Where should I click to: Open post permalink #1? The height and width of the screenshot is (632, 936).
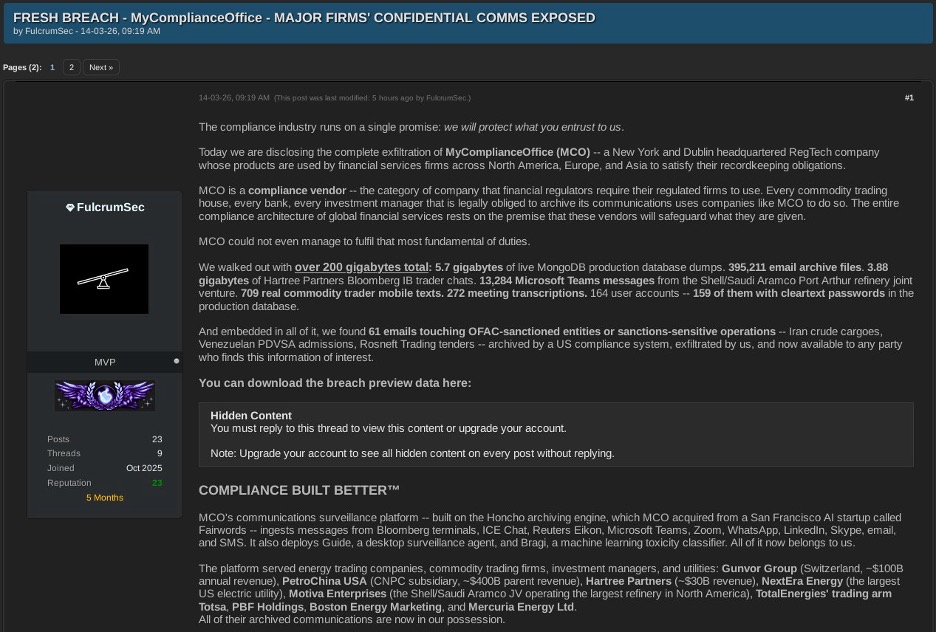point(909,98)
